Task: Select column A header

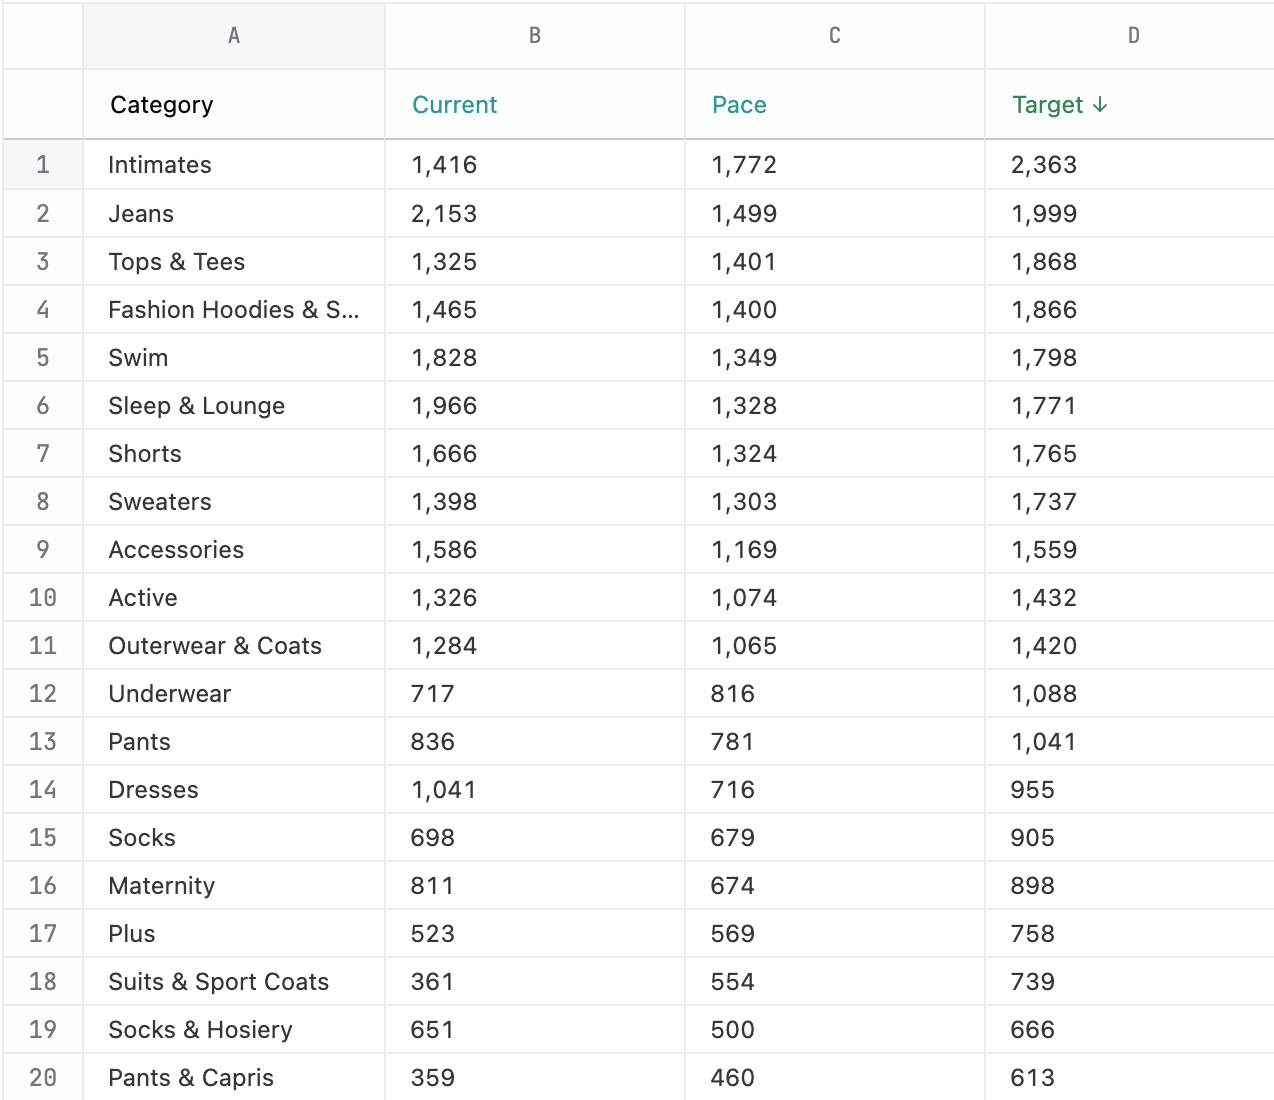Action: coord(234,36)
